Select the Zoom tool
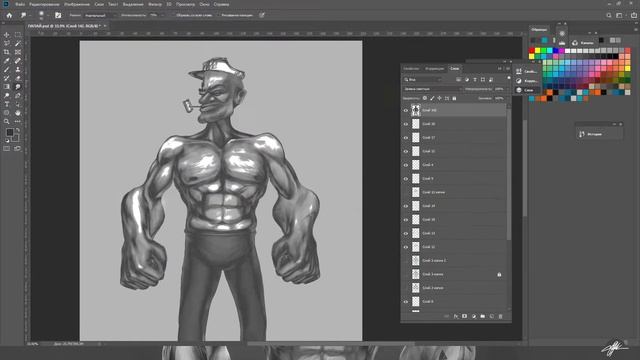Image resolution: width=640 pixels, height=360 pixels. pyautogui.click(x=7, y=121)
